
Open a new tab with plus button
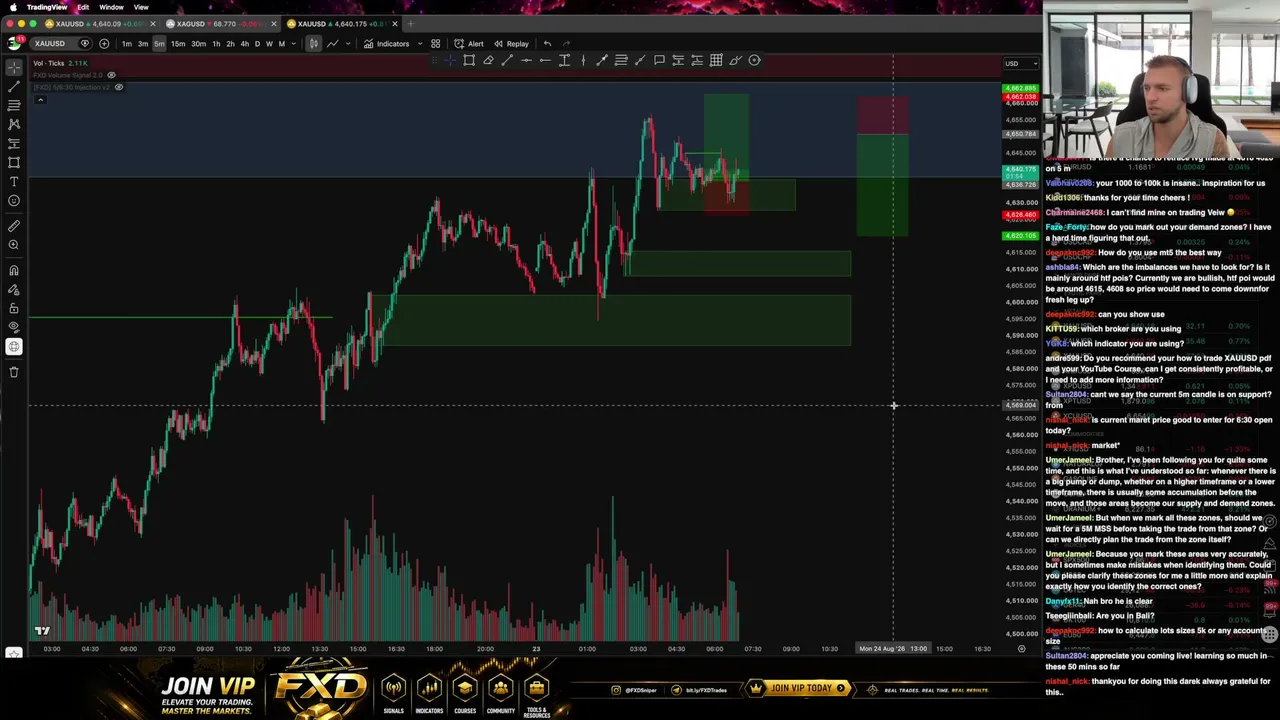click(411, 24)
